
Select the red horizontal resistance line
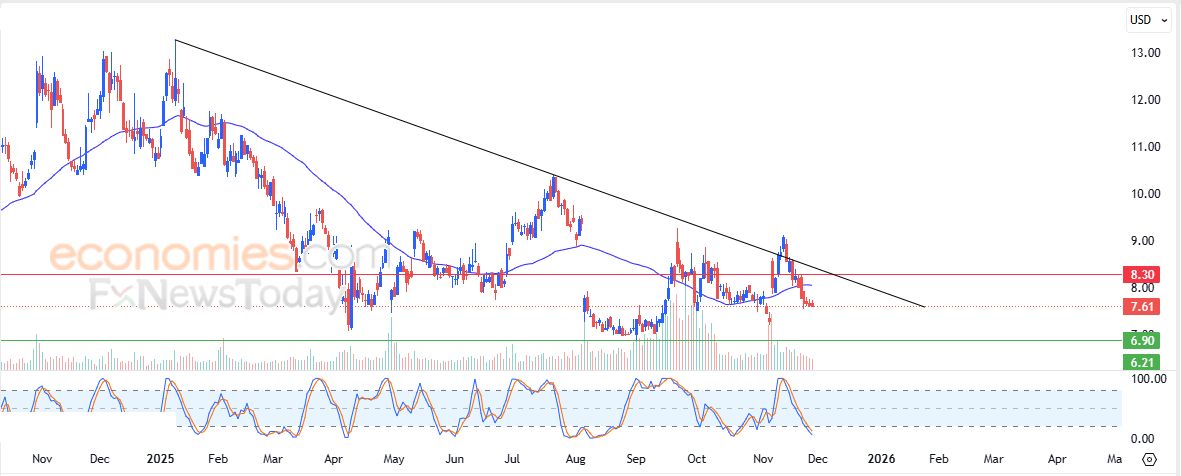tap(561, 275)
